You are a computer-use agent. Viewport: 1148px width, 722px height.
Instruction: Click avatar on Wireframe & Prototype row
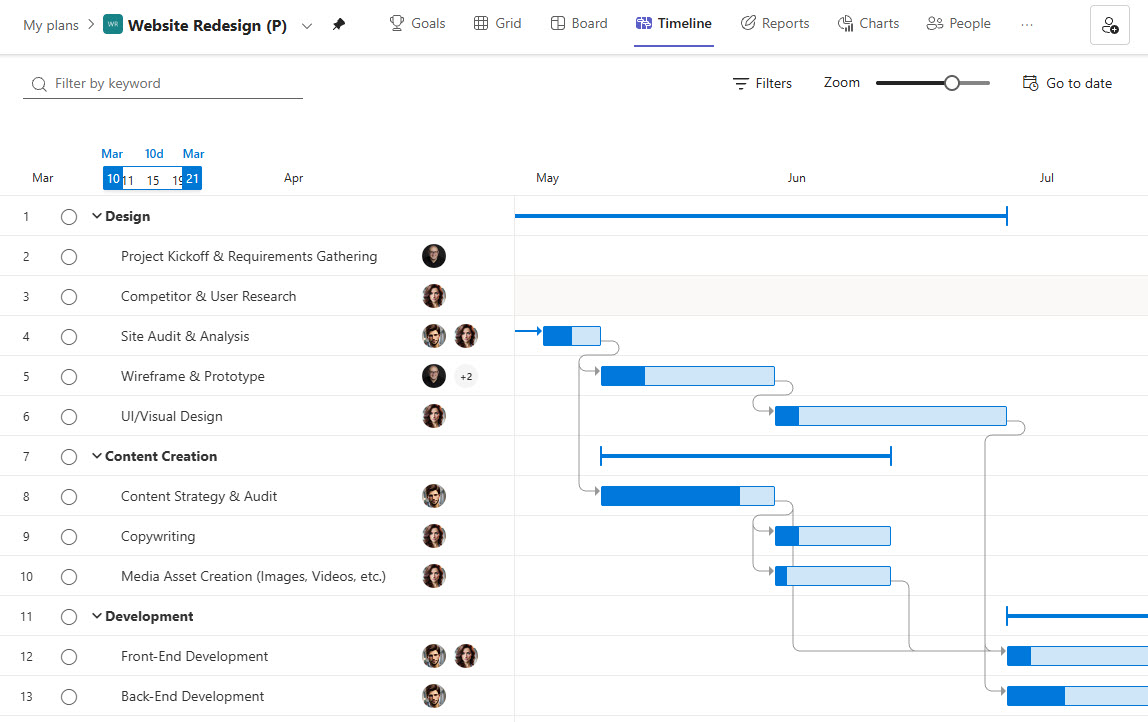pos(433,376)
